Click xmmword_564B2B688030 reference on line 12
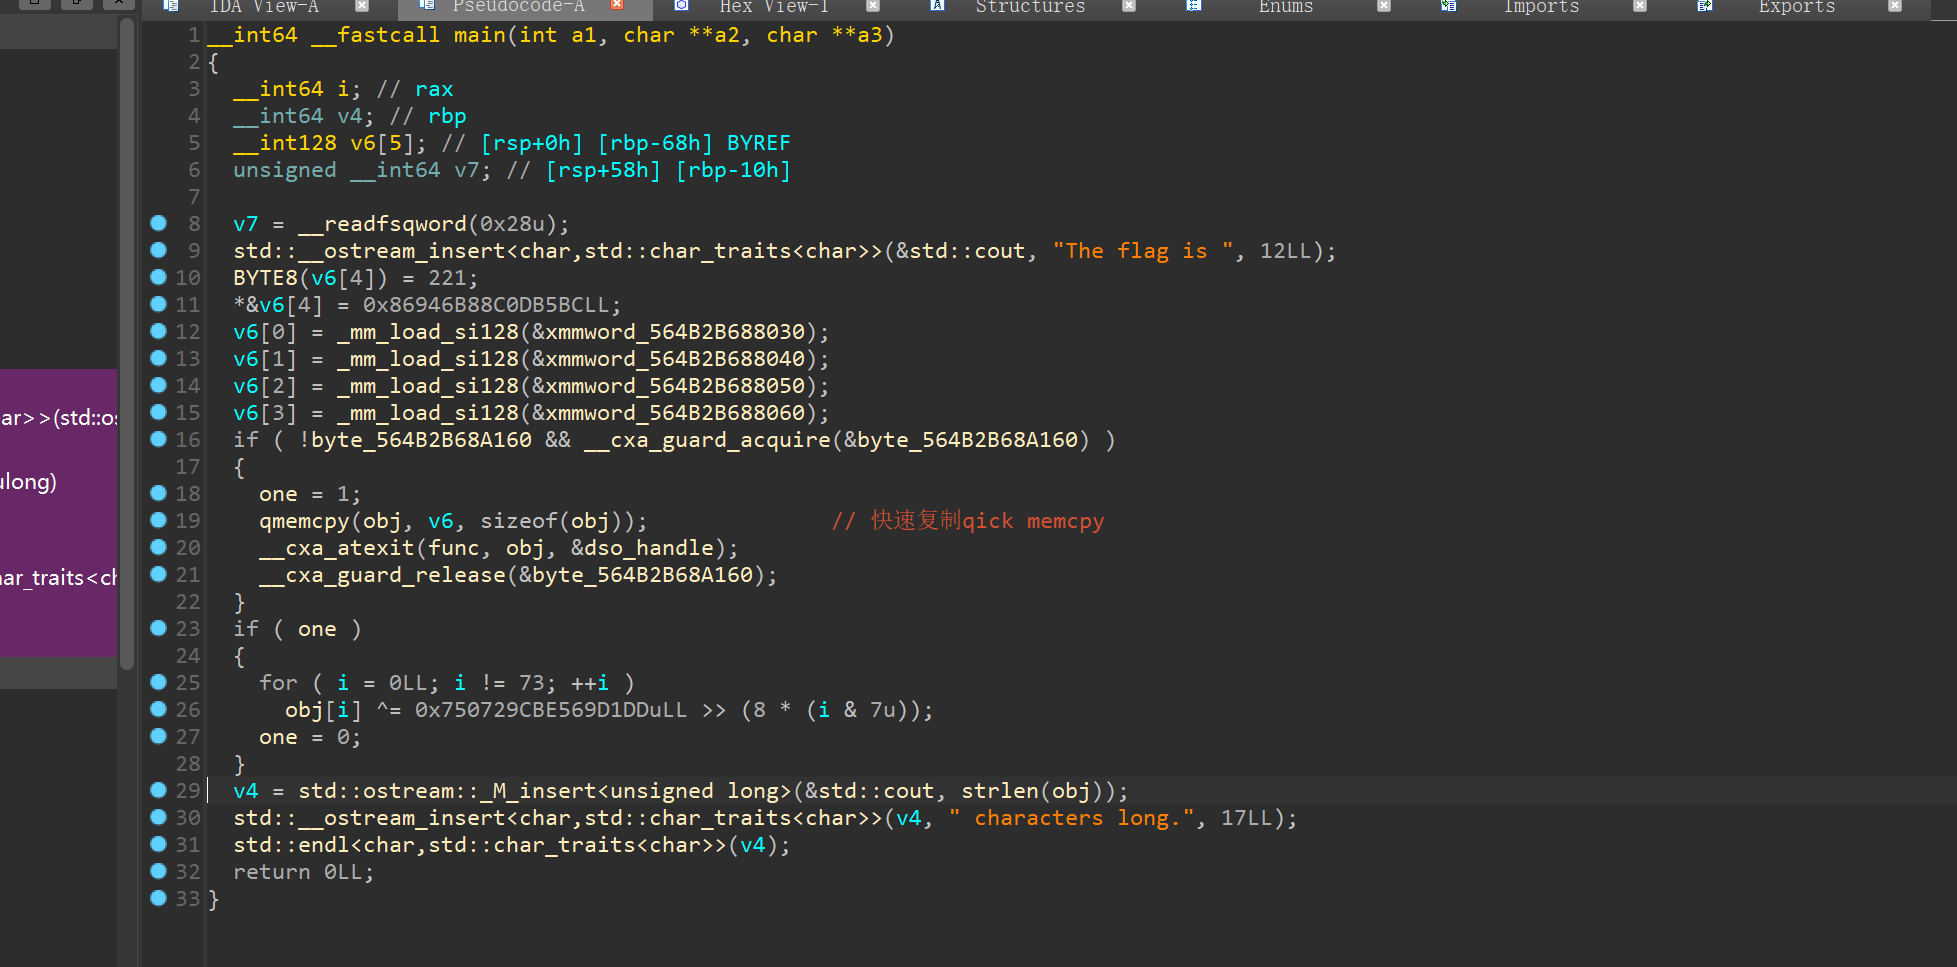Image resolution: width=1957 pixels, height=967 pixels. point(674,332)
